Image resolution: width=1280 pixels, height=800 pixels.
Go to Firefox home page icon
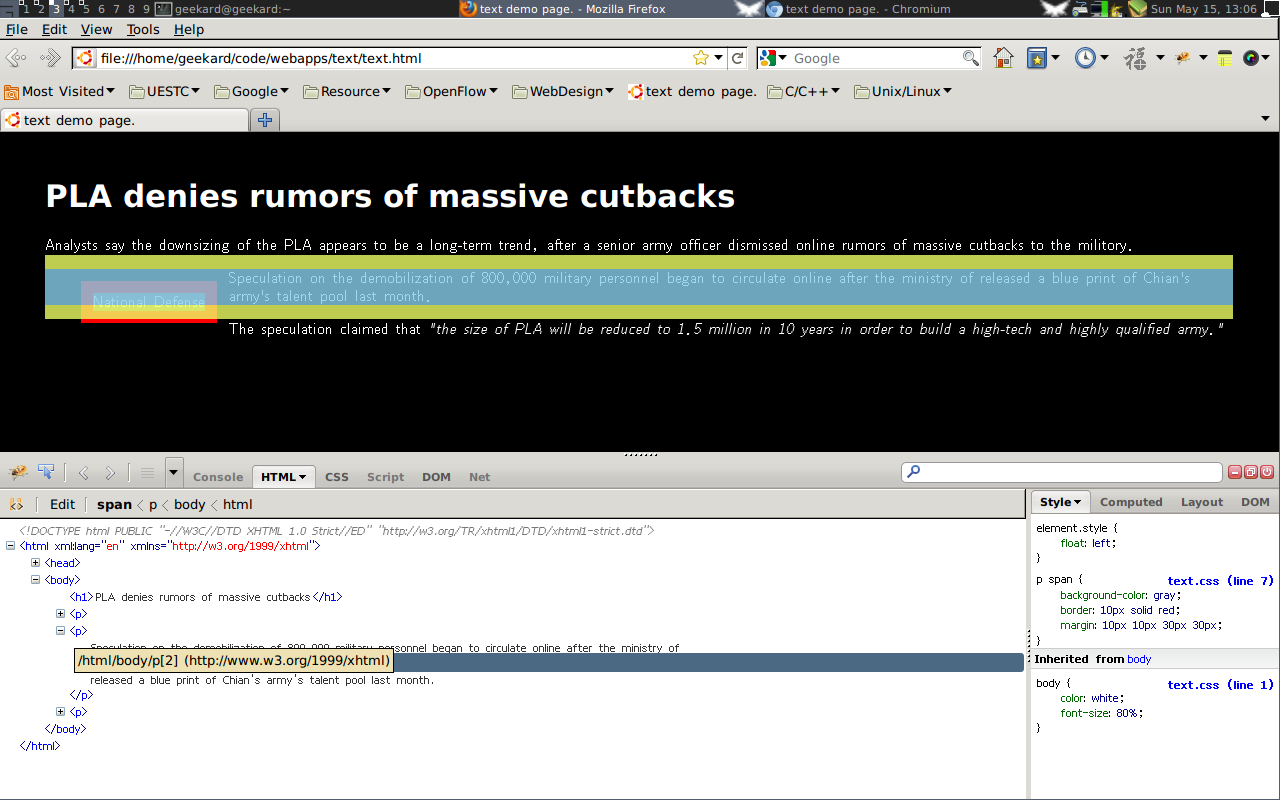point(1003,58)
